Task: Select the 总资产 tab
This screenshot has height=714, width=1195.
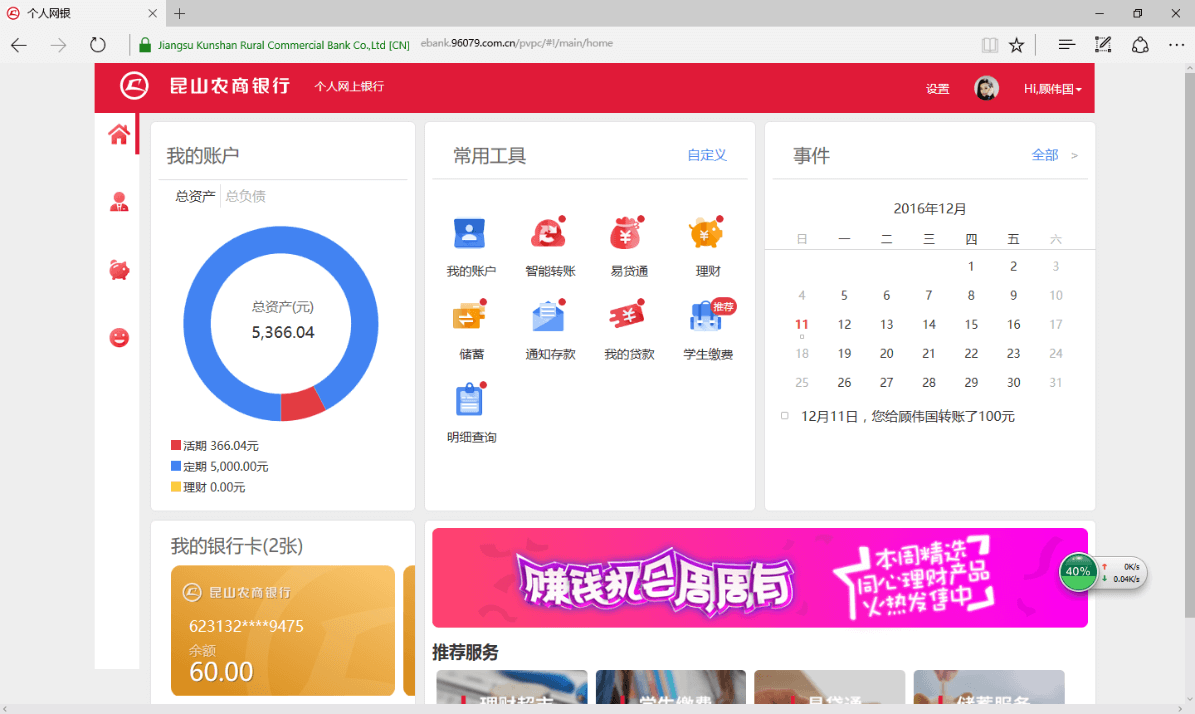Action: tap(195, 196)
